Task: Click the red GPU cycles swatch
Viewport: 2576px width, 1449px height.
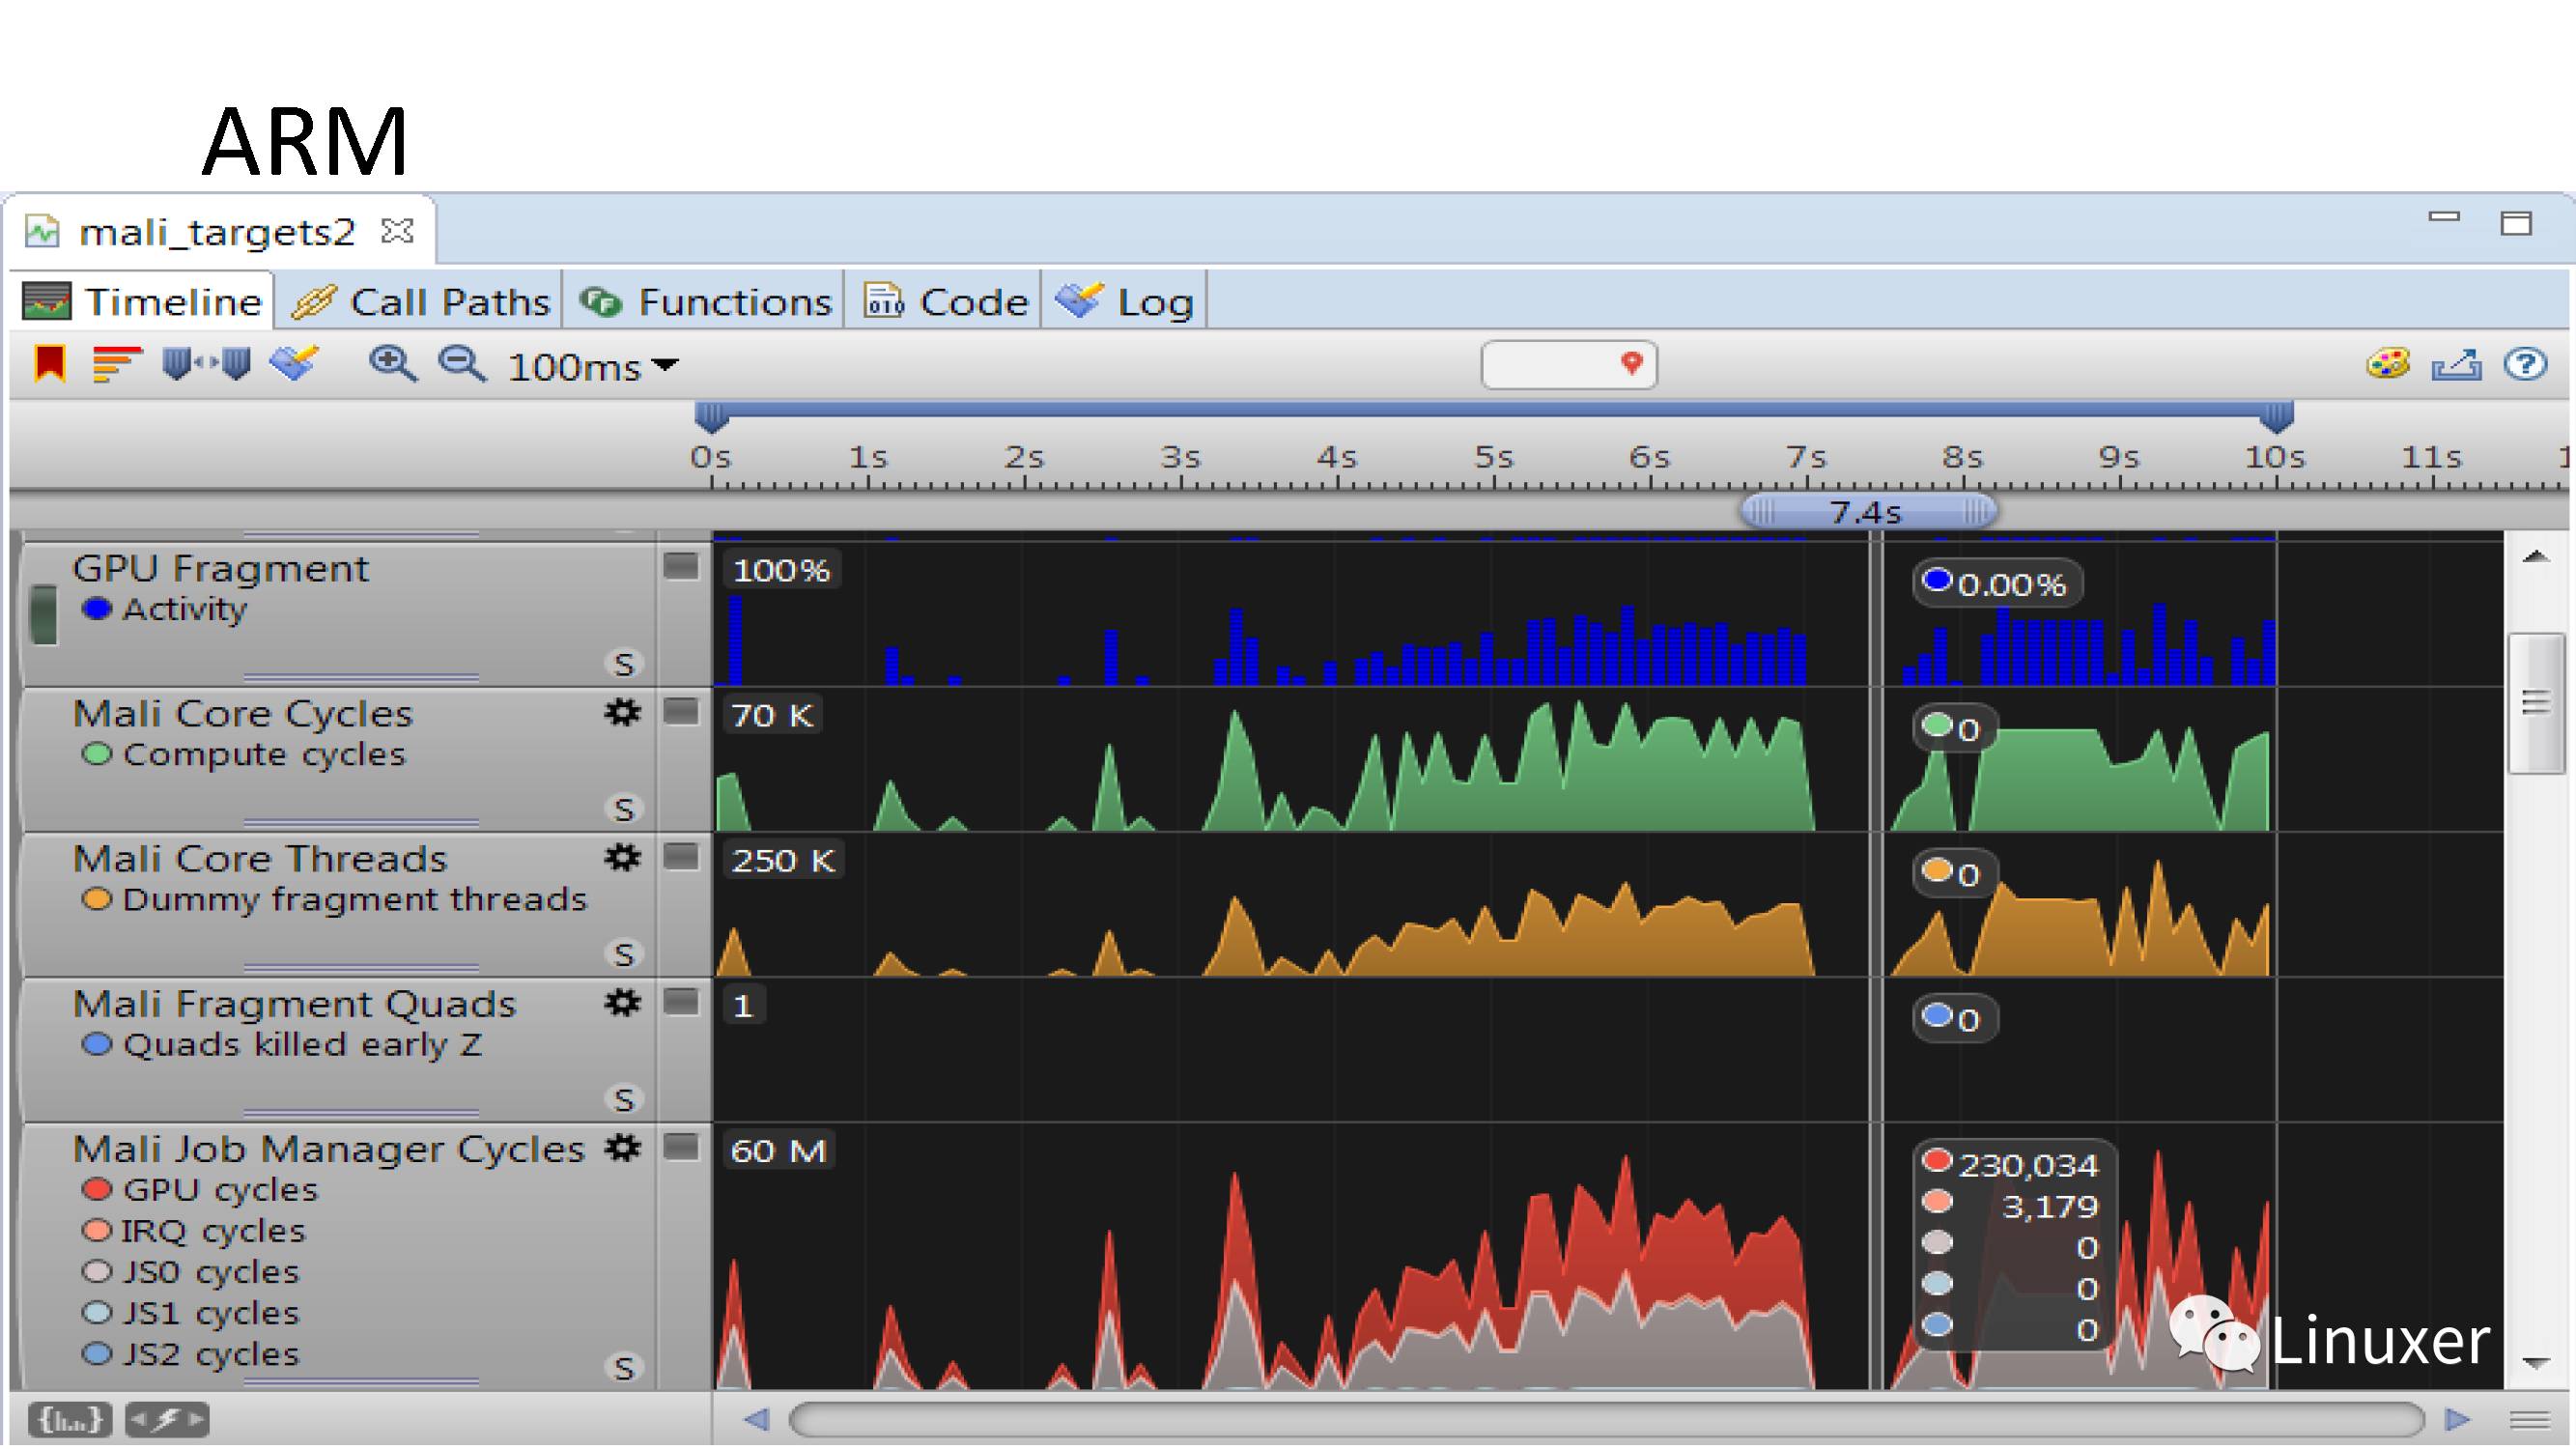Action: pos(97,1189)
